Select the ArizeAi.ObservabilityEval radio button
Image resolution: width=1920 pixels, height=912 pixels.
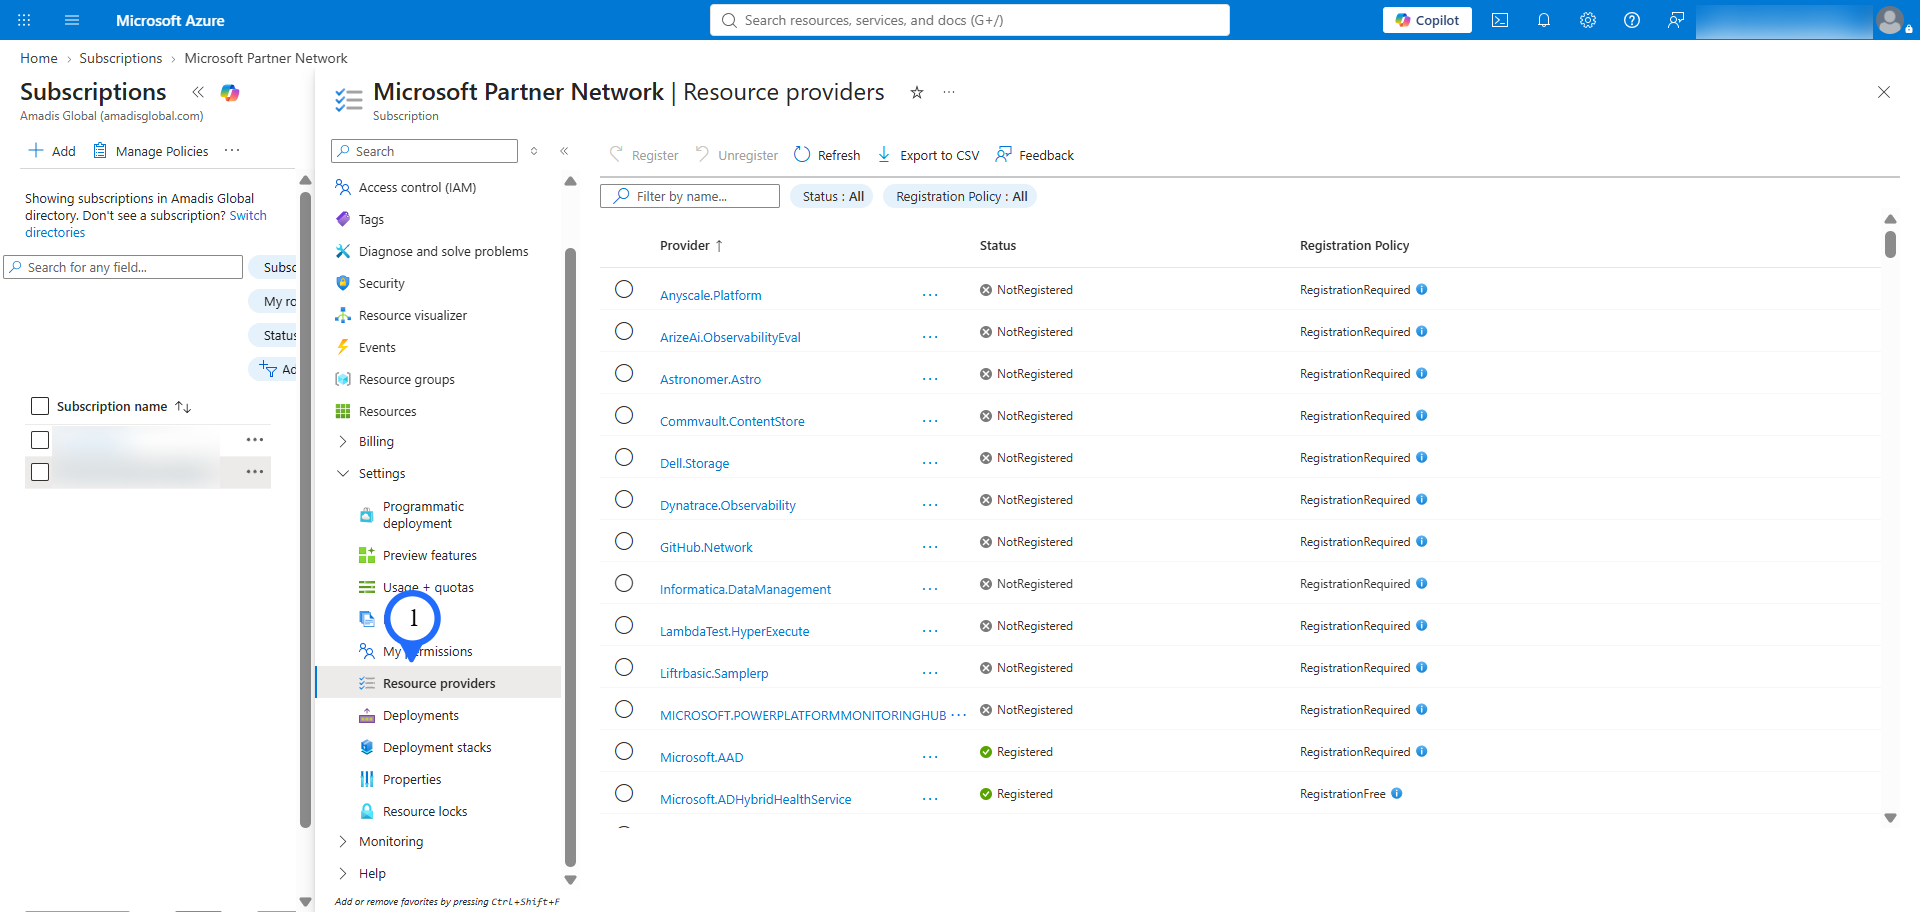point(624,331)
